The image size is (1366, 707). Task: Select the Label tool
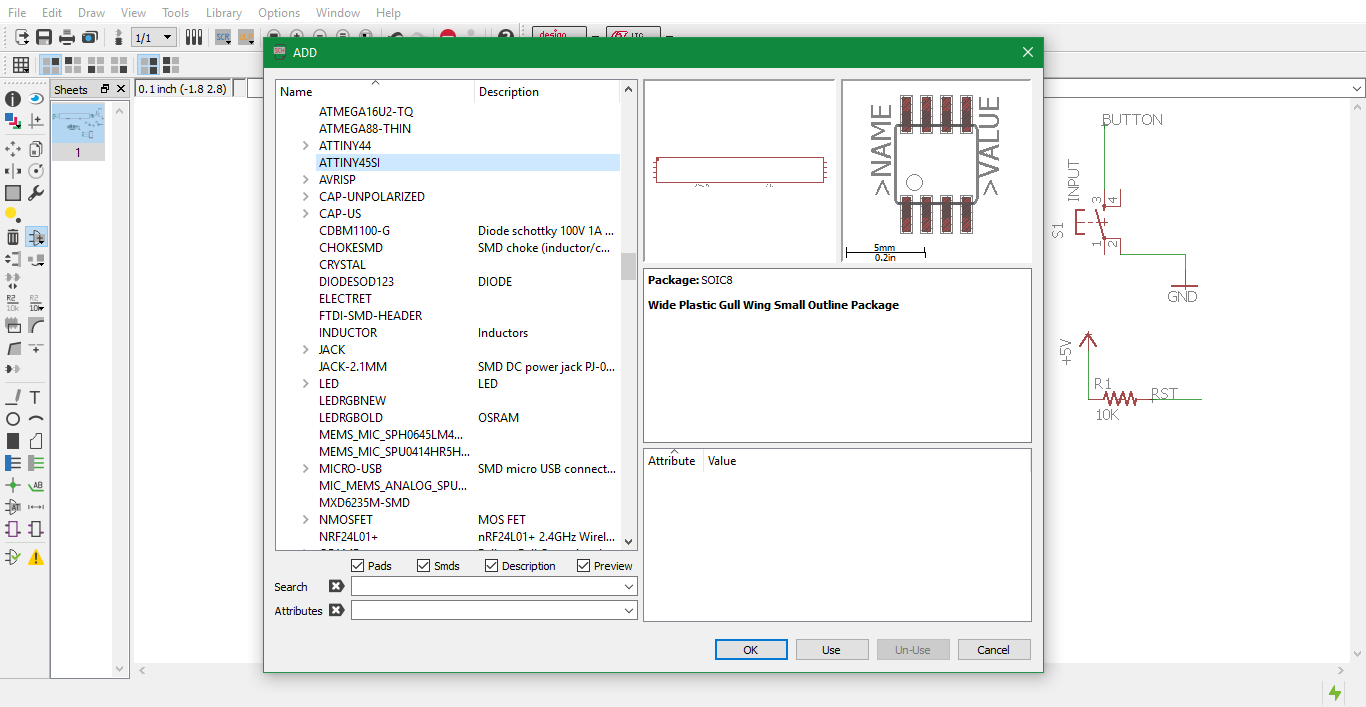36,485
